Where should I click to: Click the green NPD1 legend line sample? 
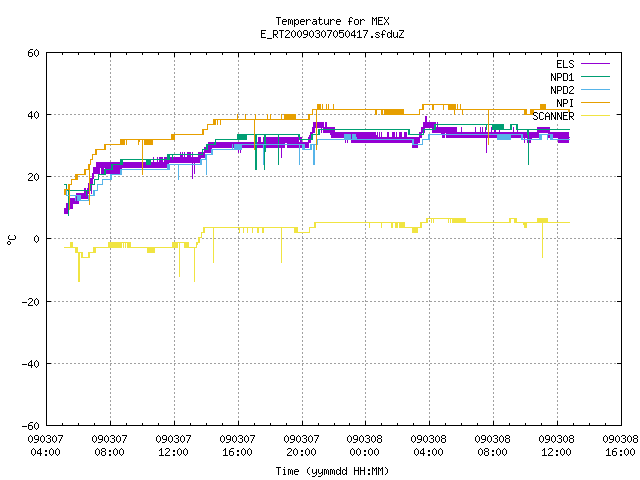595,77
